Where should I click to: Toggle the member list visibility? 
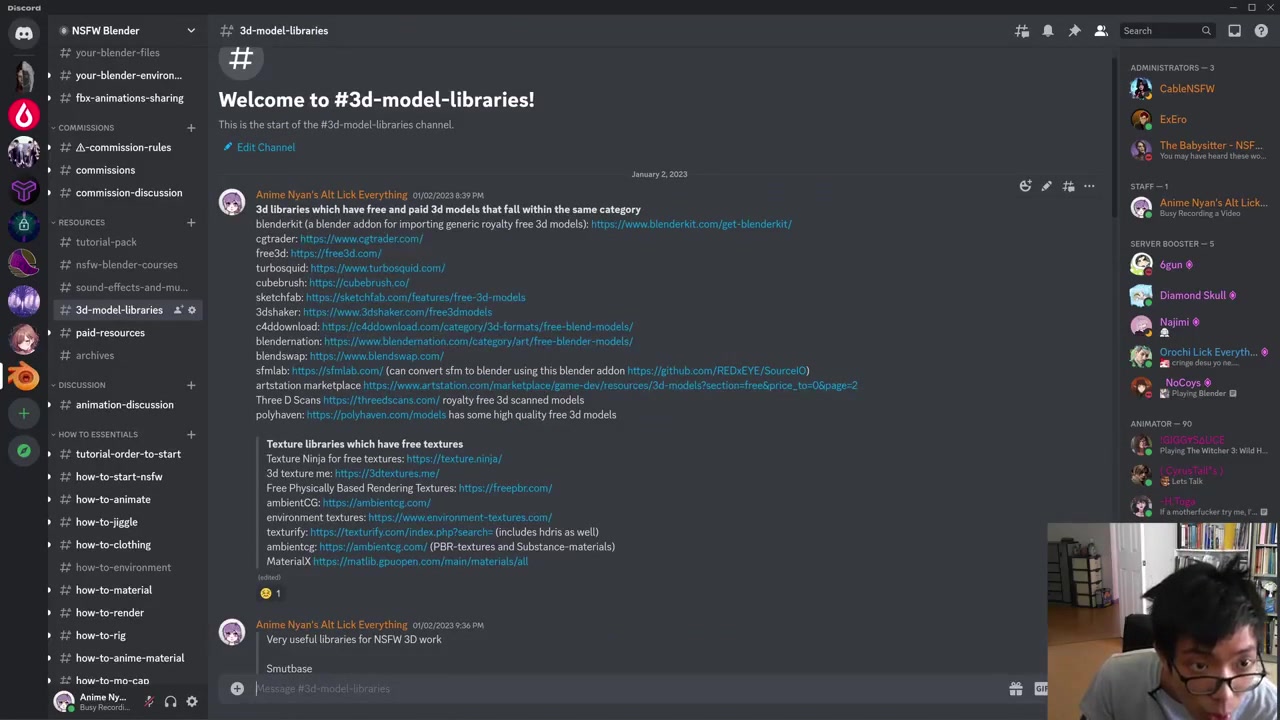click(1101, 31)
